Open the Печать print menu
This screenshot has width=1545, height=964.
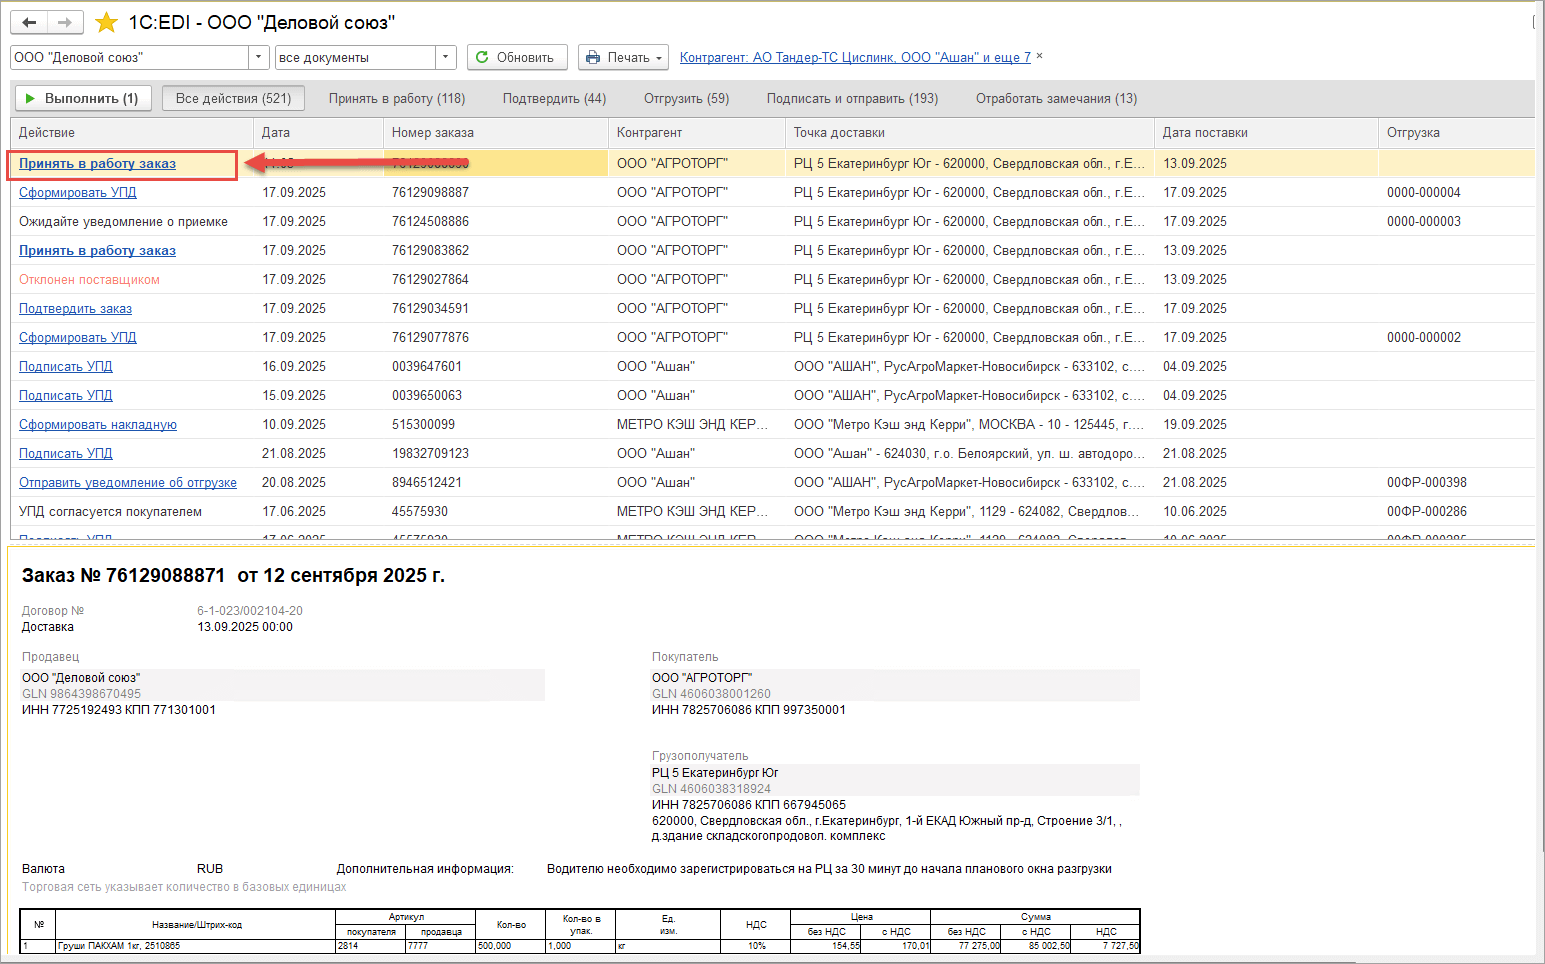point(622,57)
